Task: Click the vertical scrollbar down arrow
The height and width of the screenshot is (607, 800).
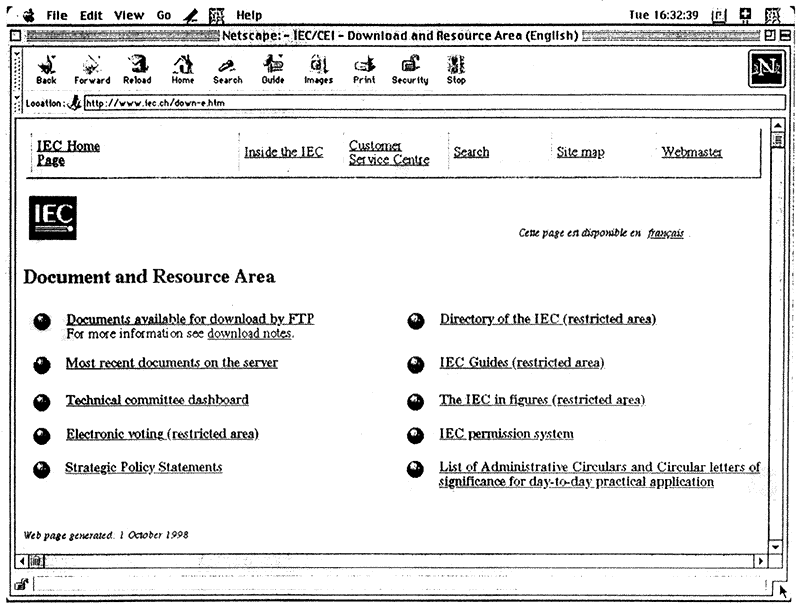Action: pos(776,547)
